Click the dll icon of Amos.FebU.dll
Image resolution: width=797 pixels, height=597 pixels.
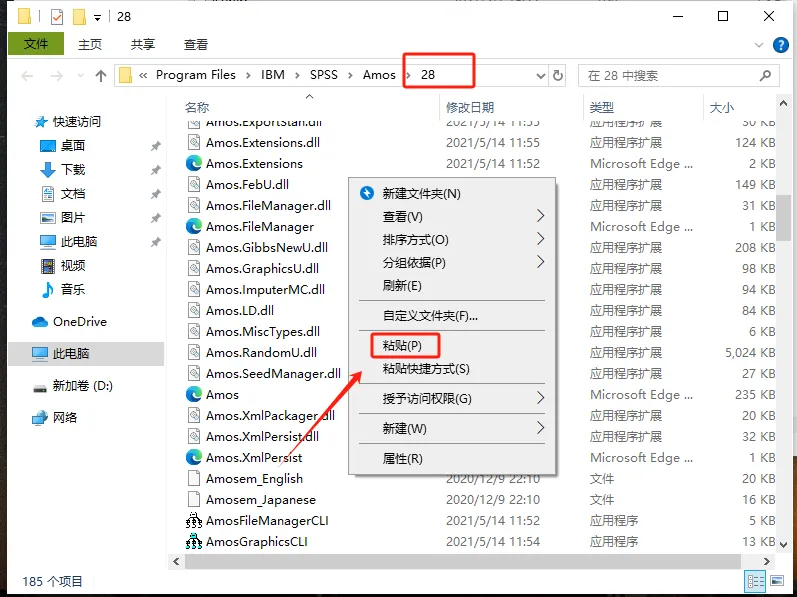coord(194,184)
